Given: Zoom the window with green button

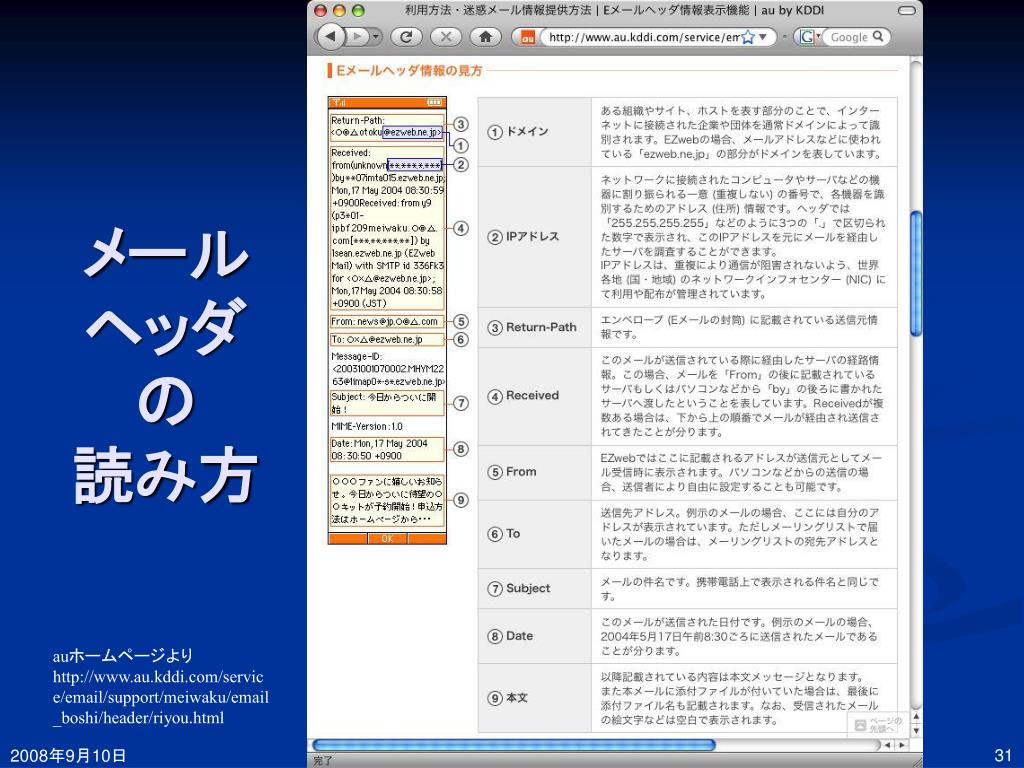Looking at the screenshot, I should (358, 10).
